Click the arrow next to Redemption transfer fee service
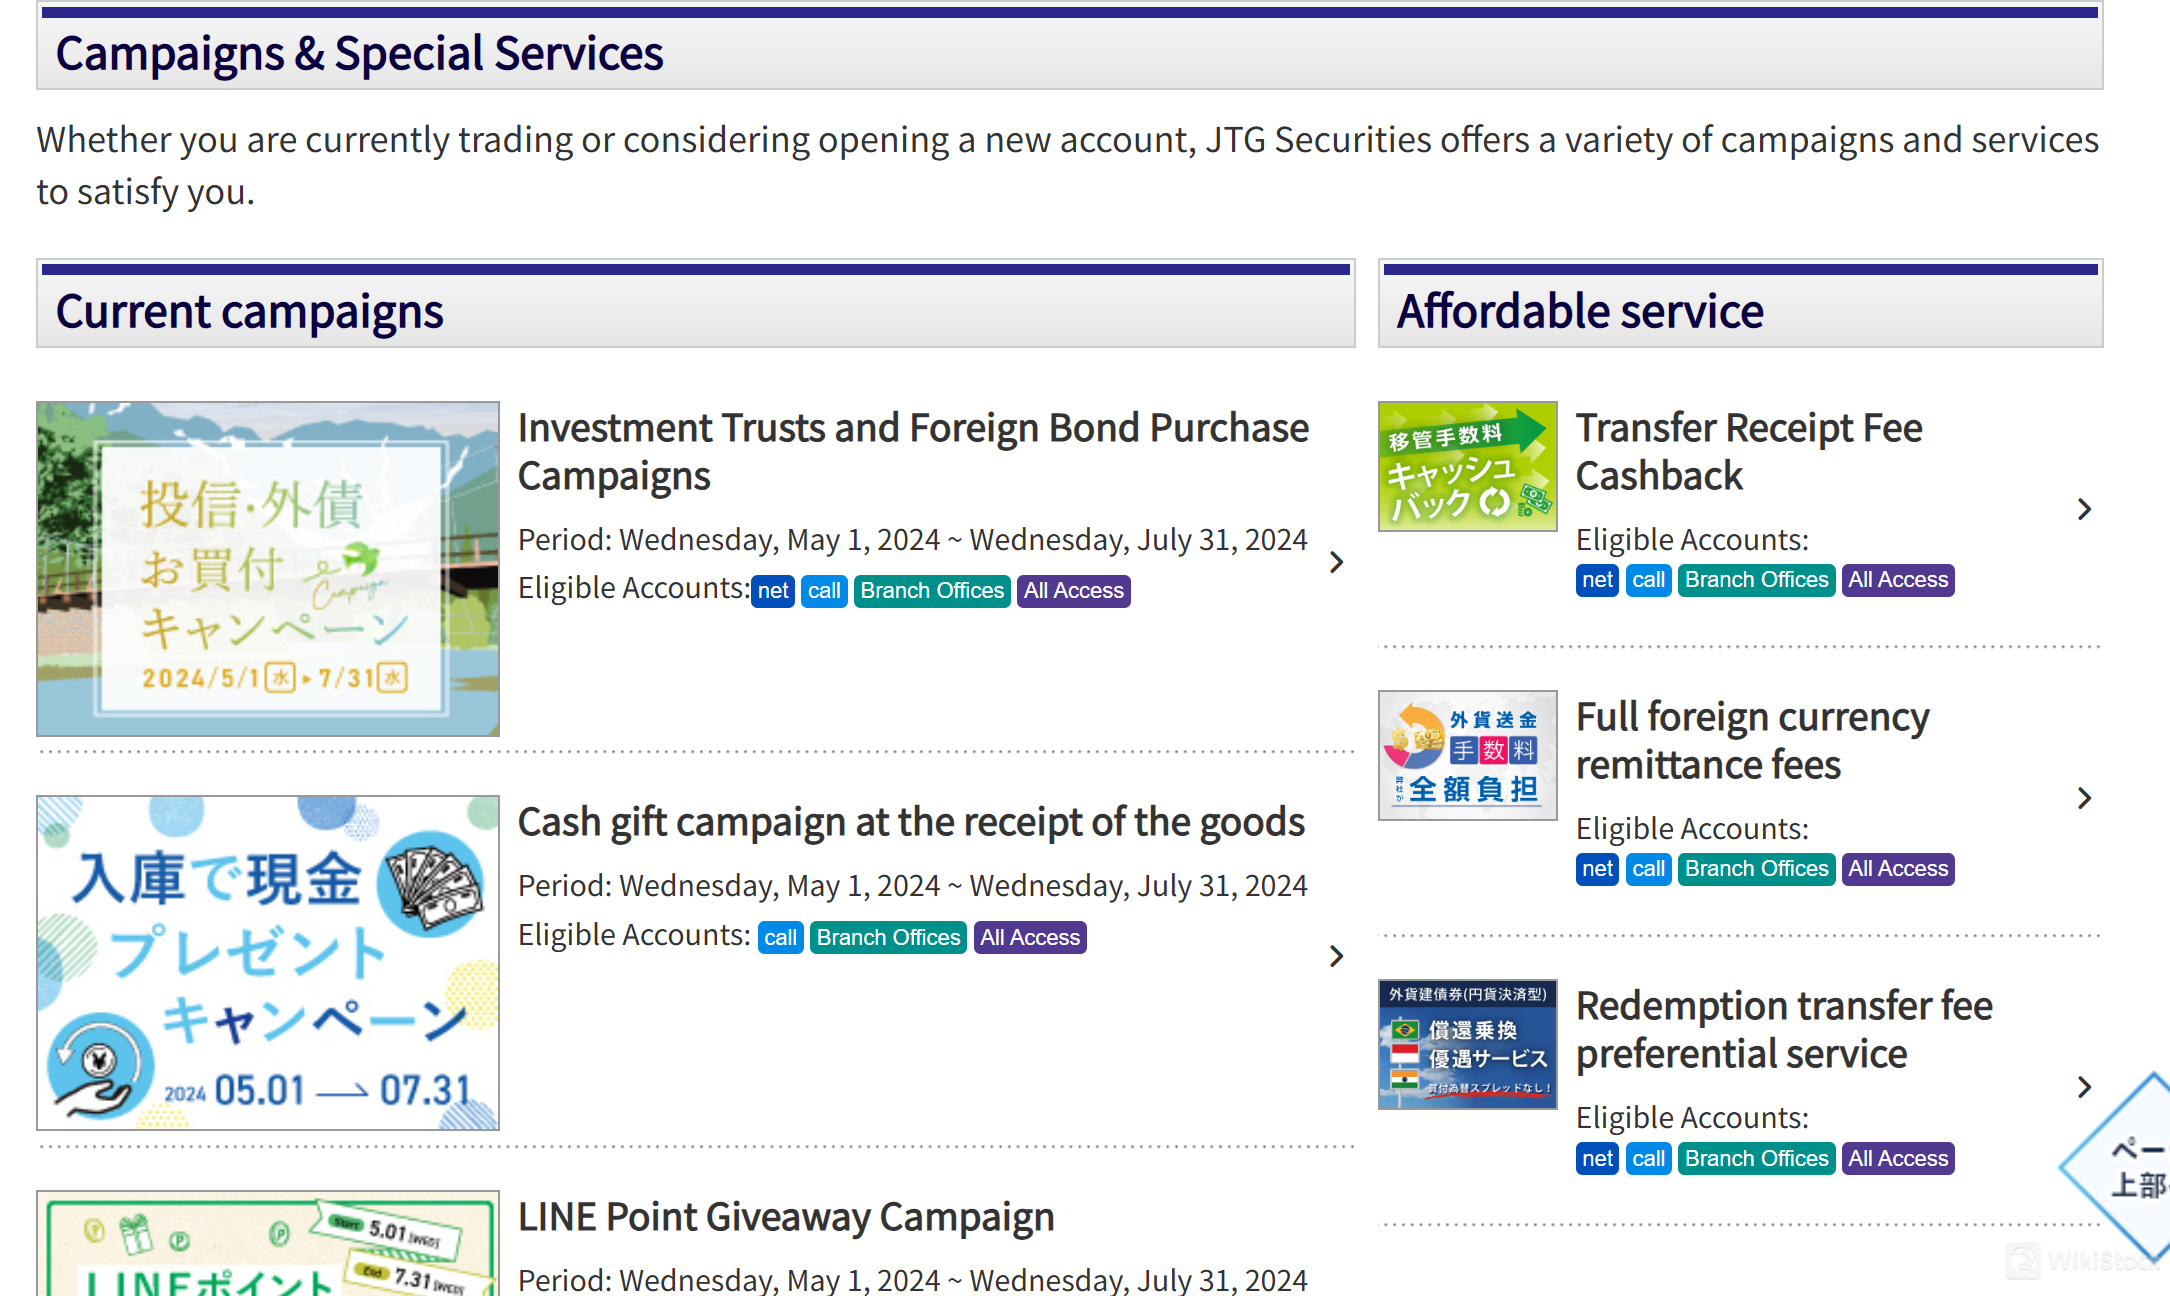The width and height of the screenshot is (2170, 1296). pos(2084,1087)
